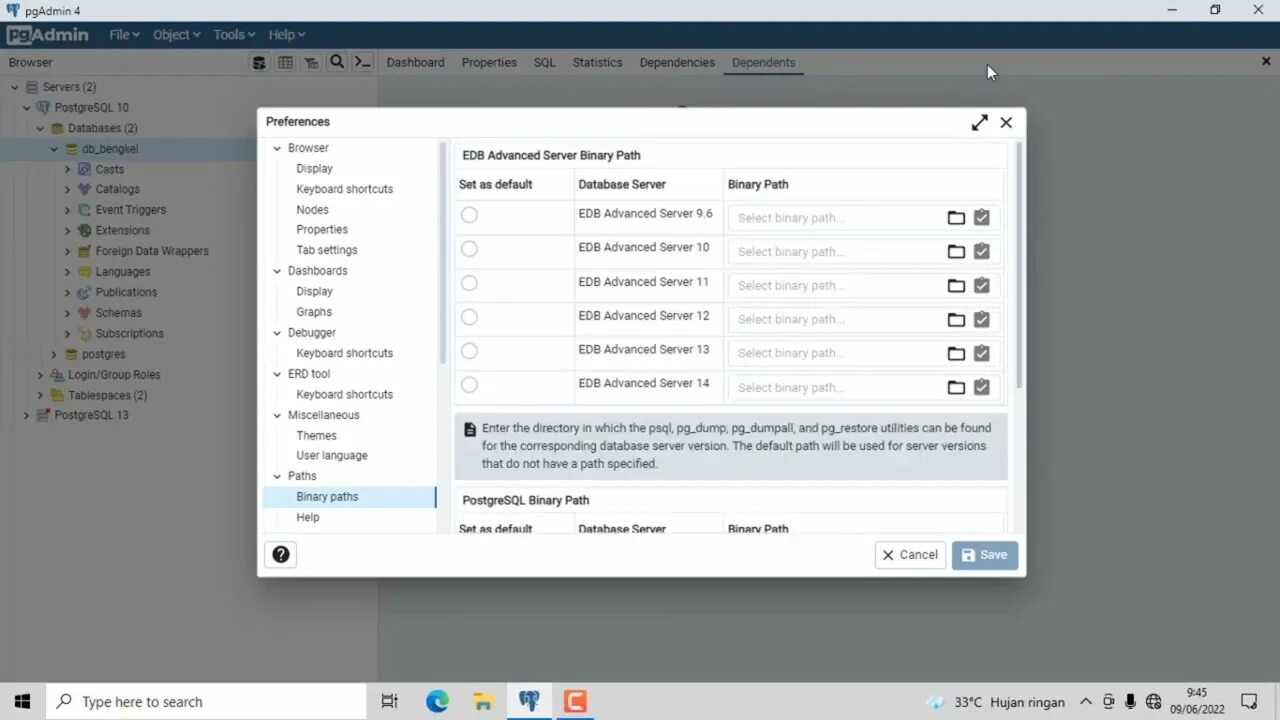The image size is (1280, 720).
Task: Click the Cancel button
Action: coord(910,555)
